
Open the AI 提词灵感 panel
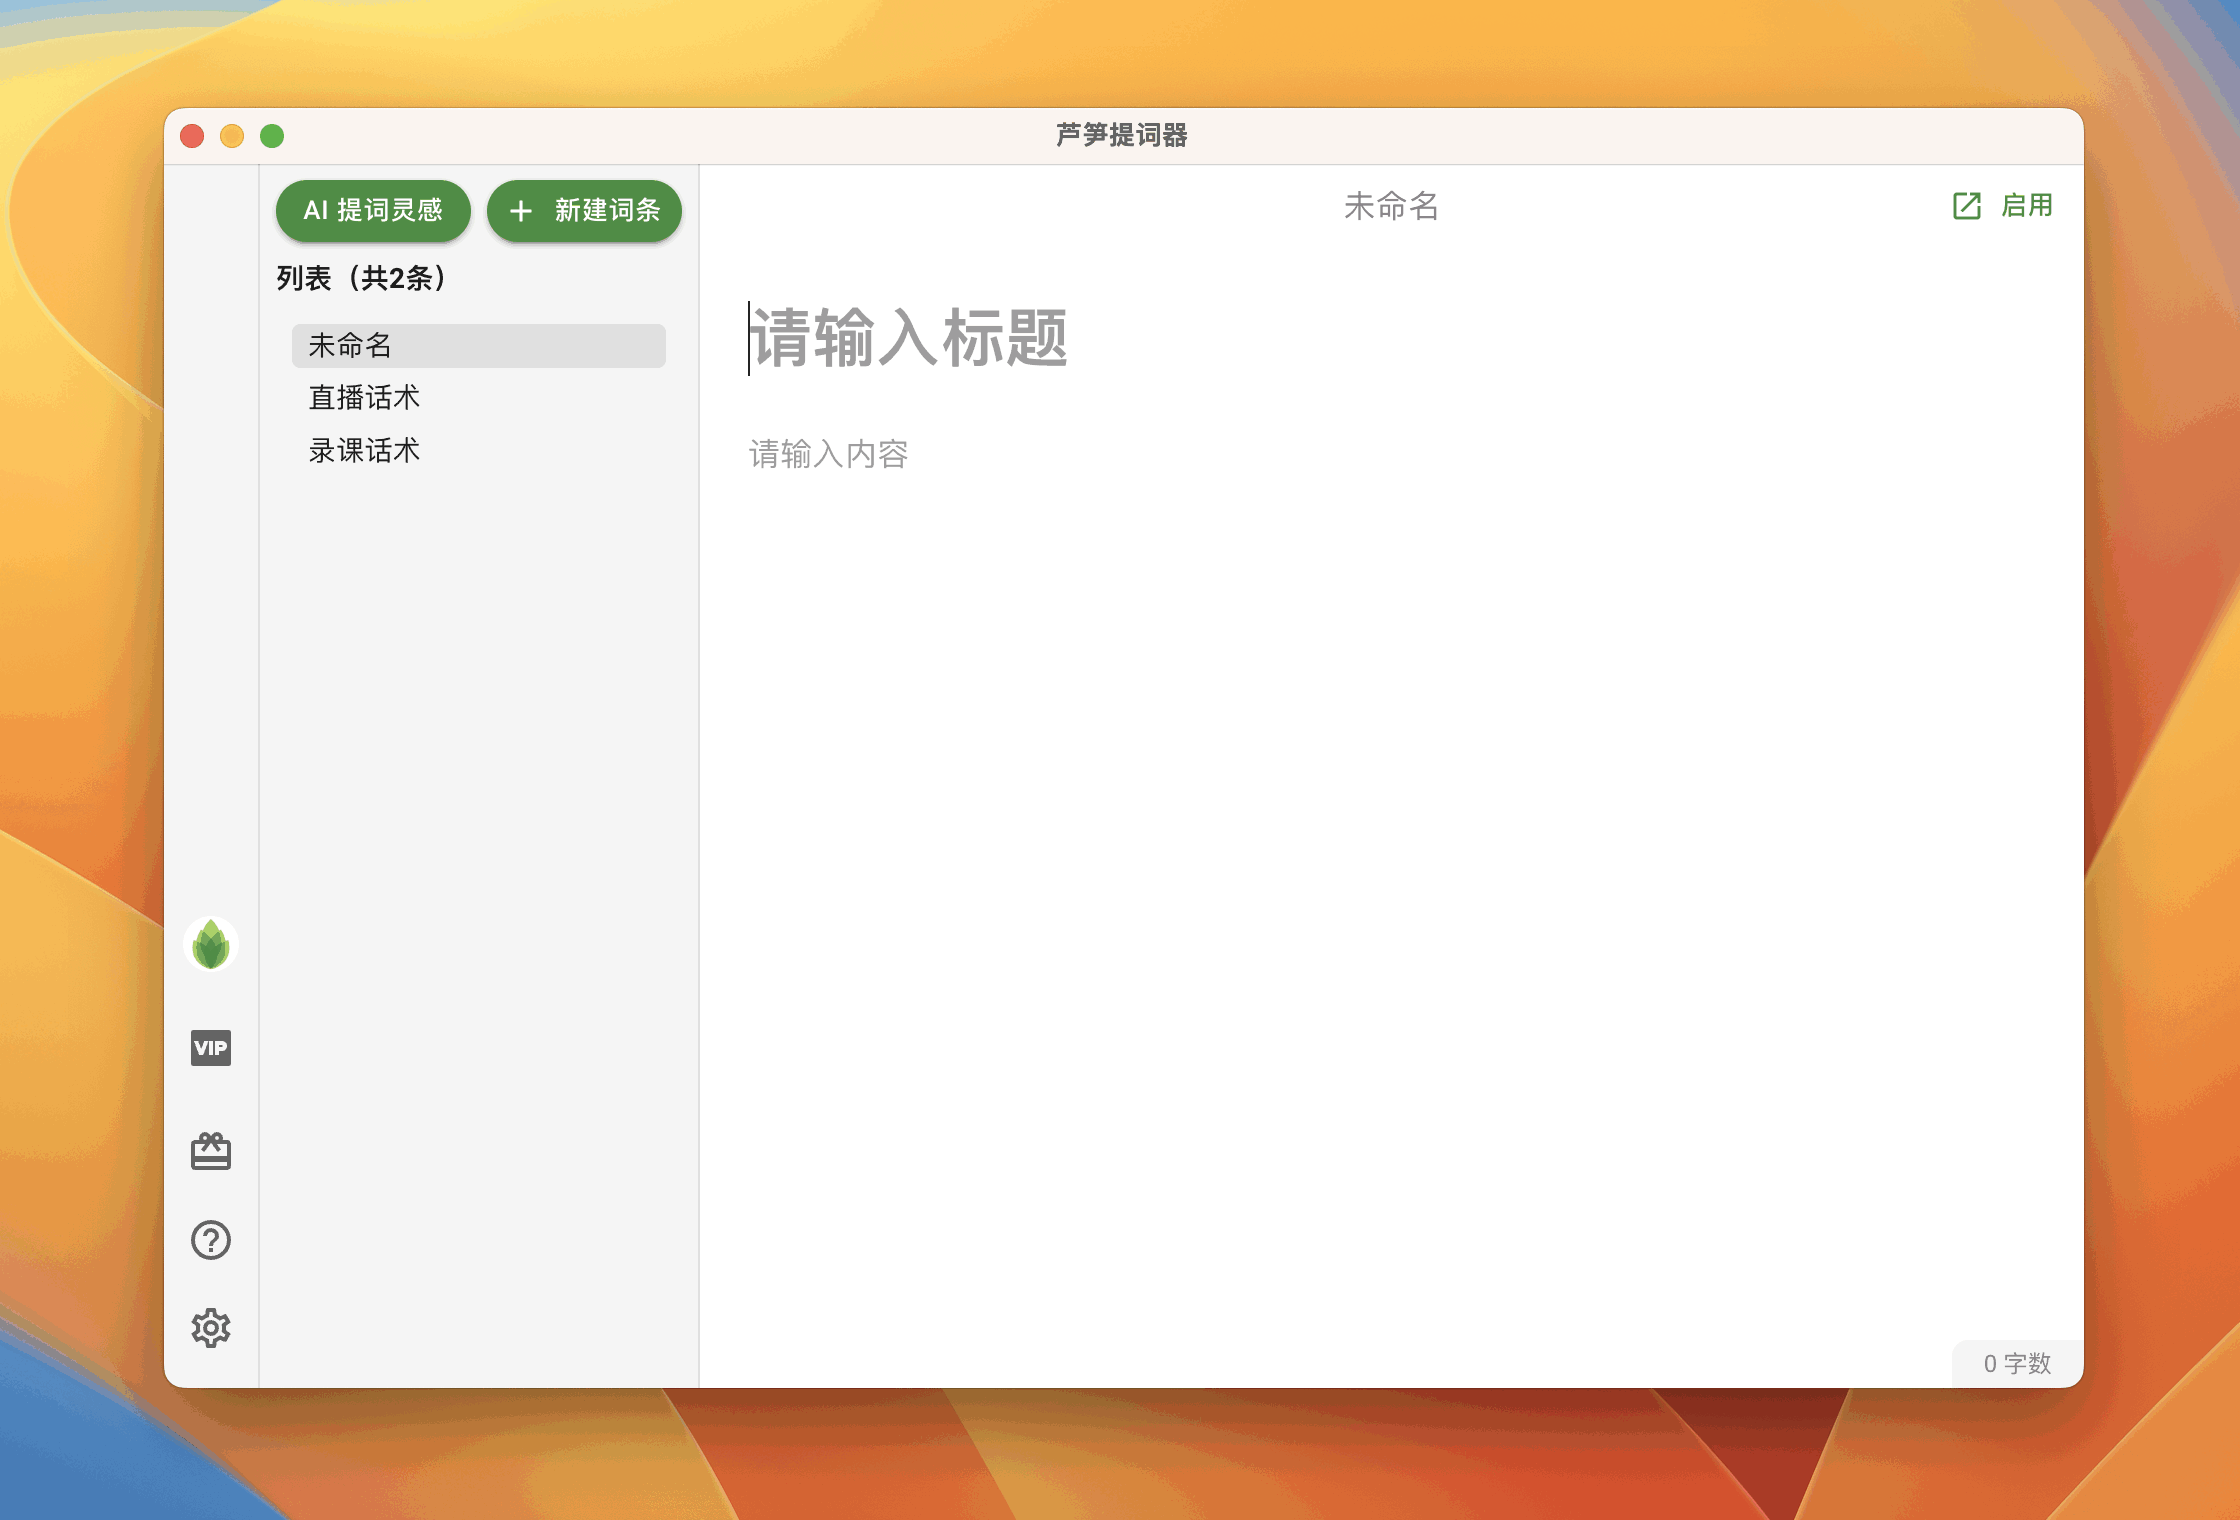373,211
